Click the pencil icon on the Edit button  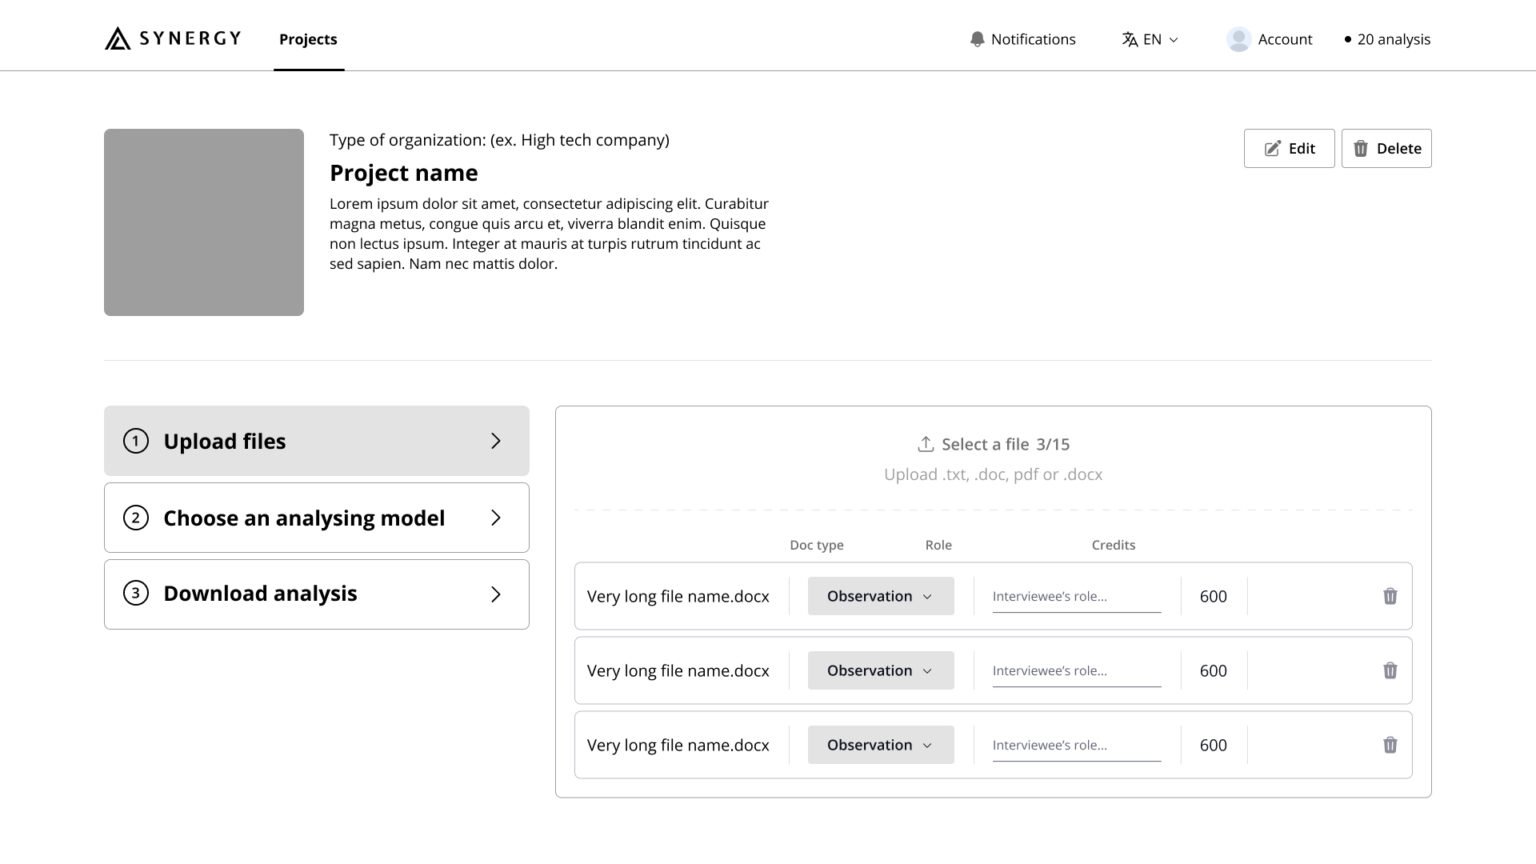1272,148
